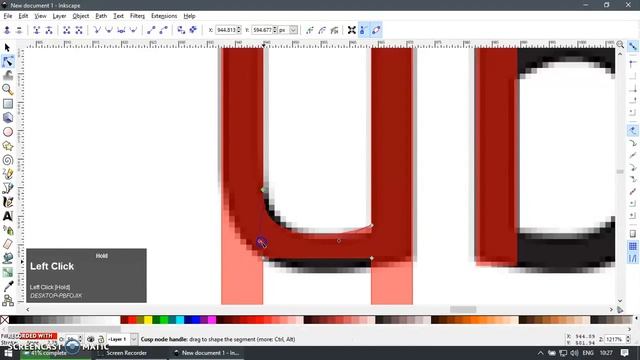Image resolution: width=640 pixels, height=360 pixels.
Task: Select the Rectangle tool
Action: (7, 104)
